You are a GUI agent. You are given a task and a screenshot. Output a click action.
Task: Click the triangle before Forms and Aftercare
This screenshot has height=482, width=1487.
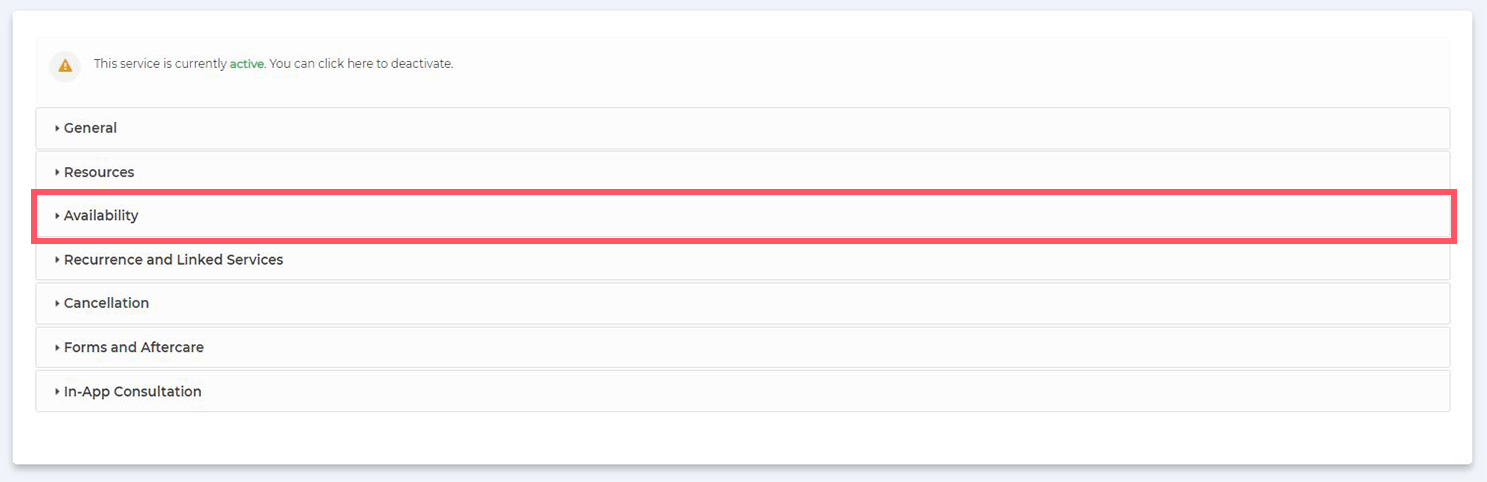[x=57, y=348]
